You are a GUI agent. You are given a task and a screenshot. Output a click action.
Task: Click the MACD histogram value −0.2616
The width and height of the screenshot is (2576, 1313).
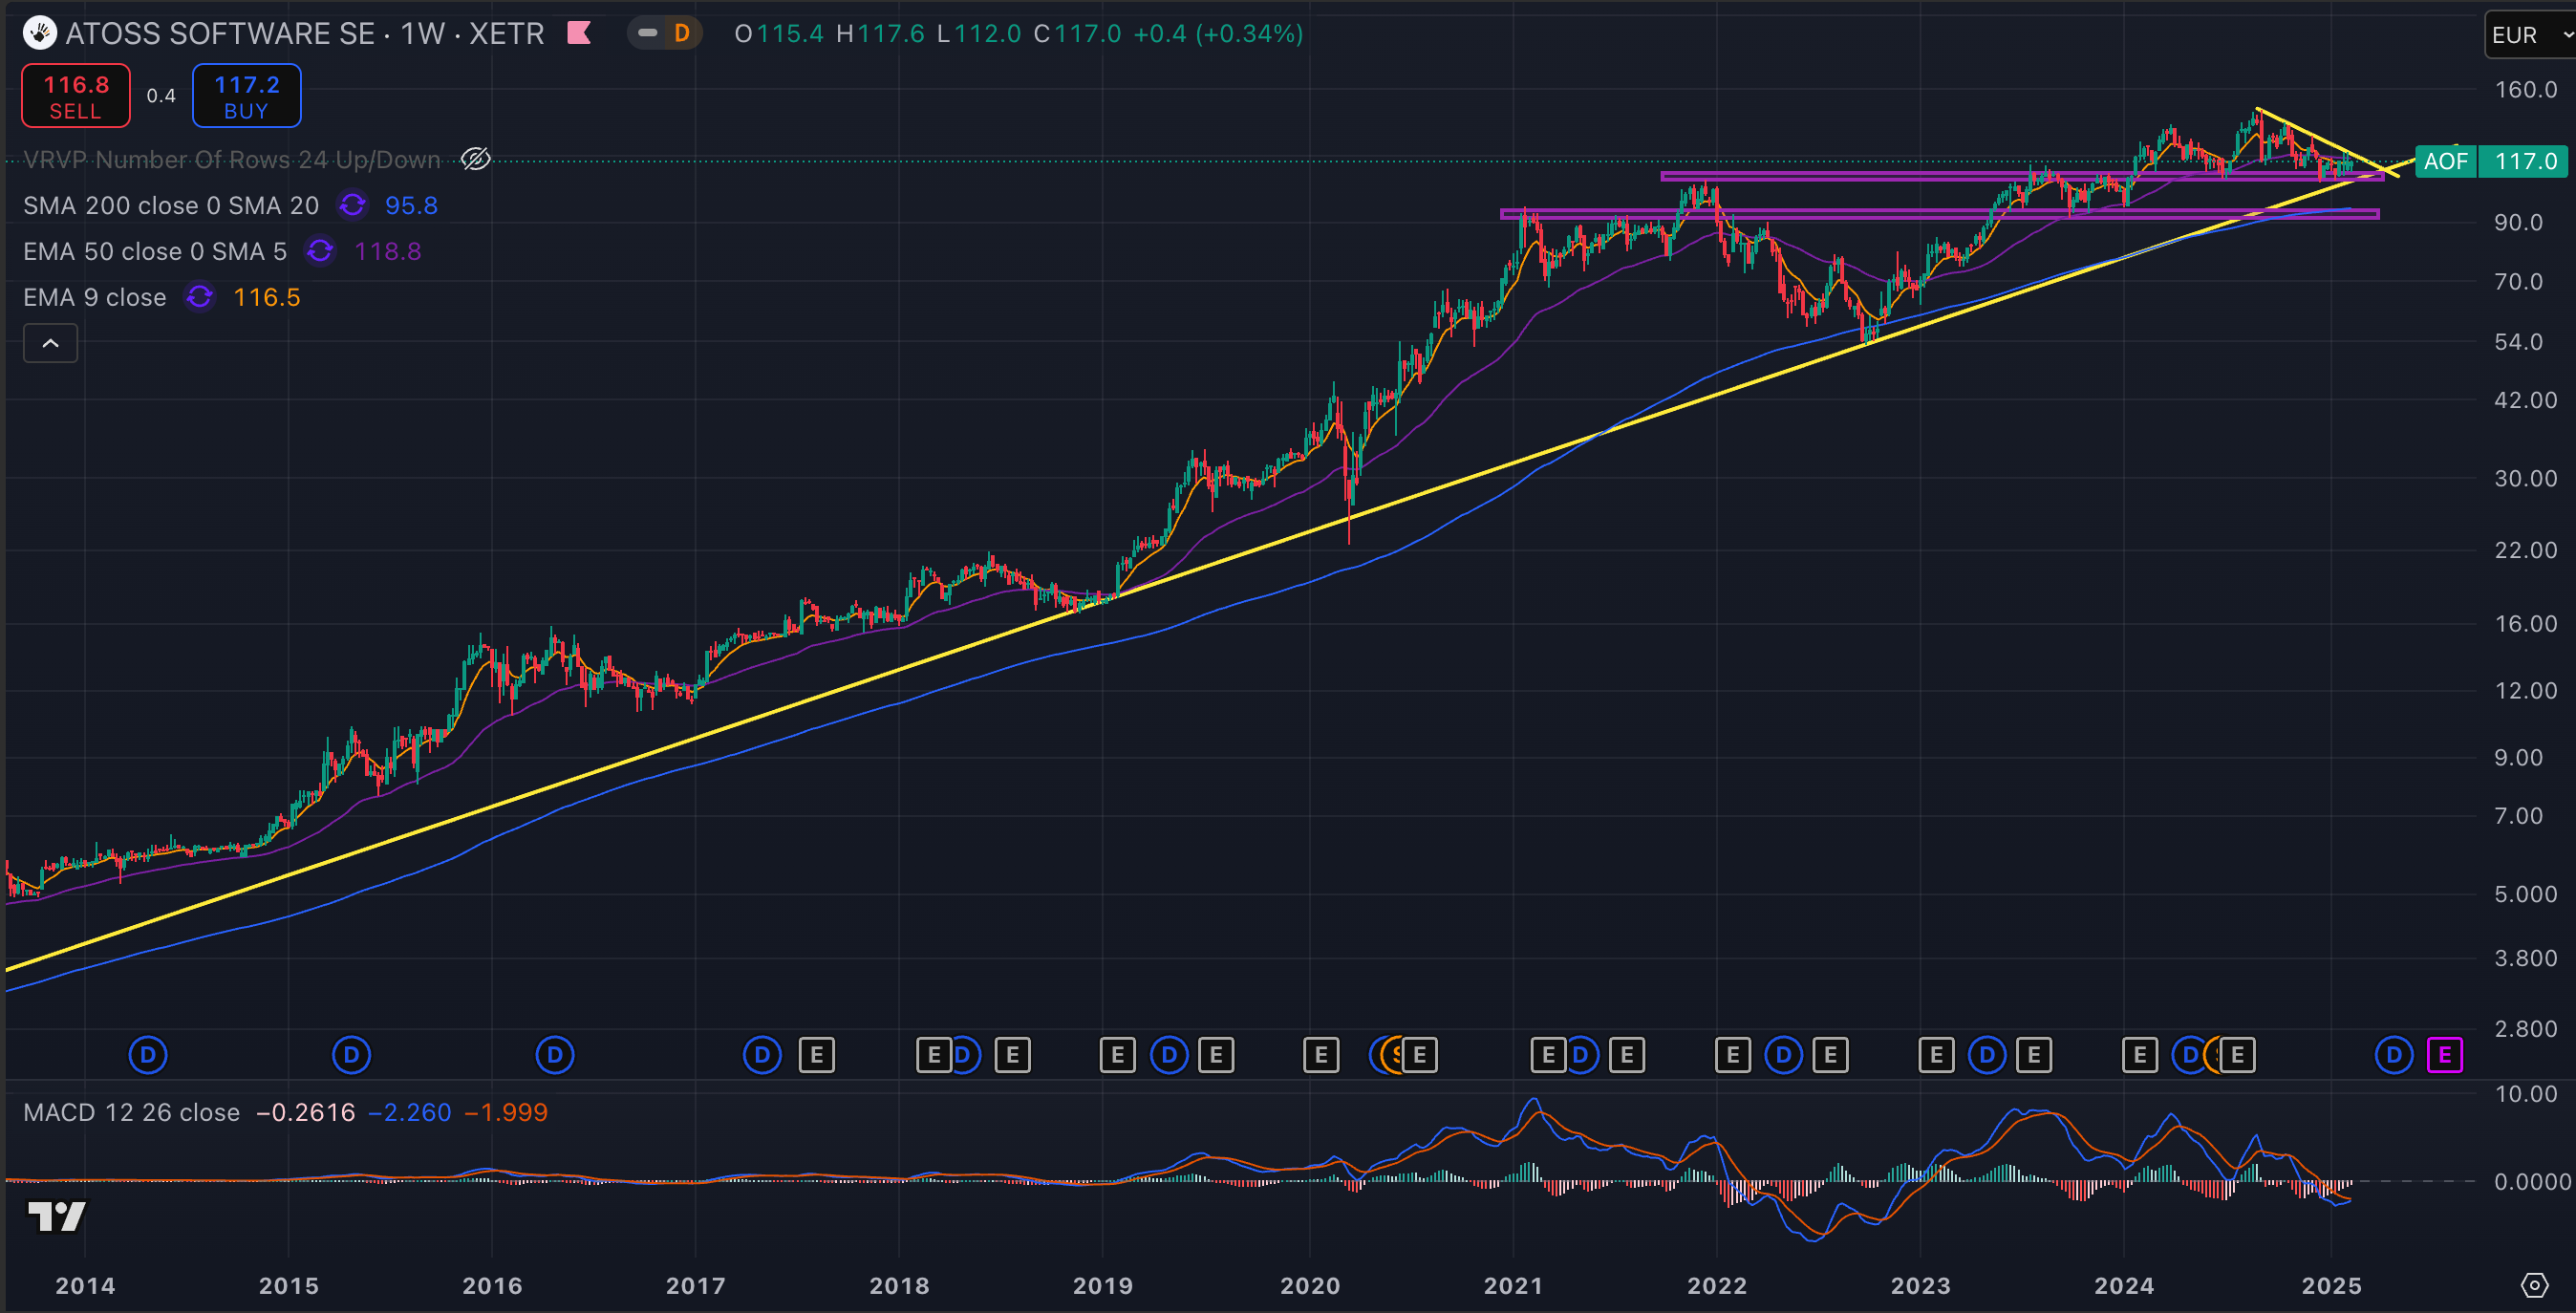306,1113
